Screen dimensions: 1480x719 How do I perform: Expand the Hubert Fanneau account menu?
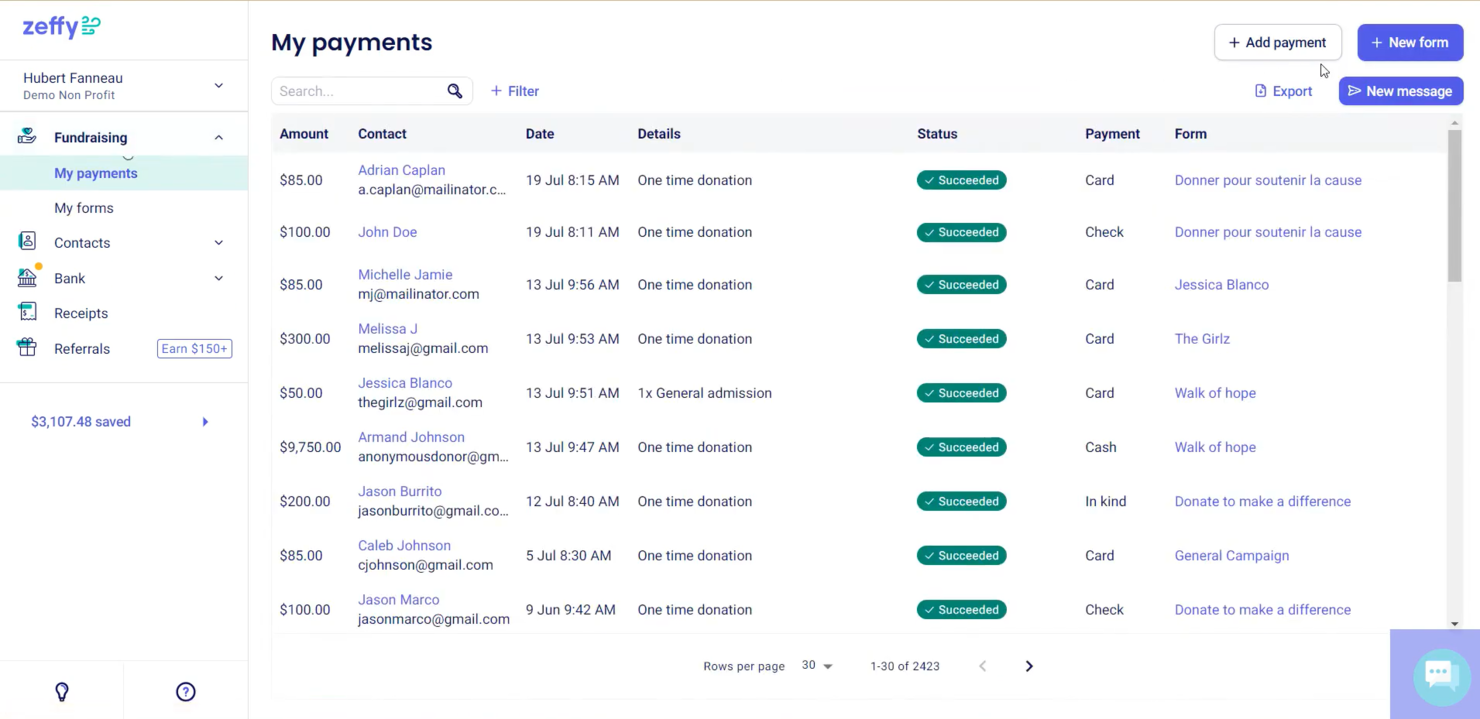tap(218, 86)
